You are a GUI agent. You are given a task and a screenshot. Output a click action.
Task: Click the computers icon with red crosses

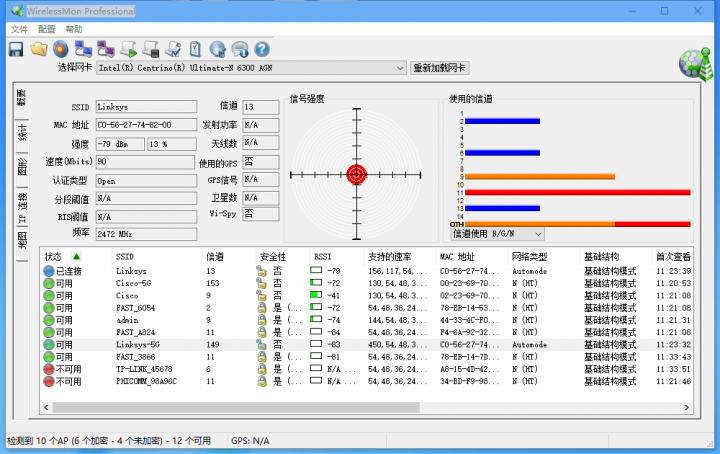pos(106,49)
